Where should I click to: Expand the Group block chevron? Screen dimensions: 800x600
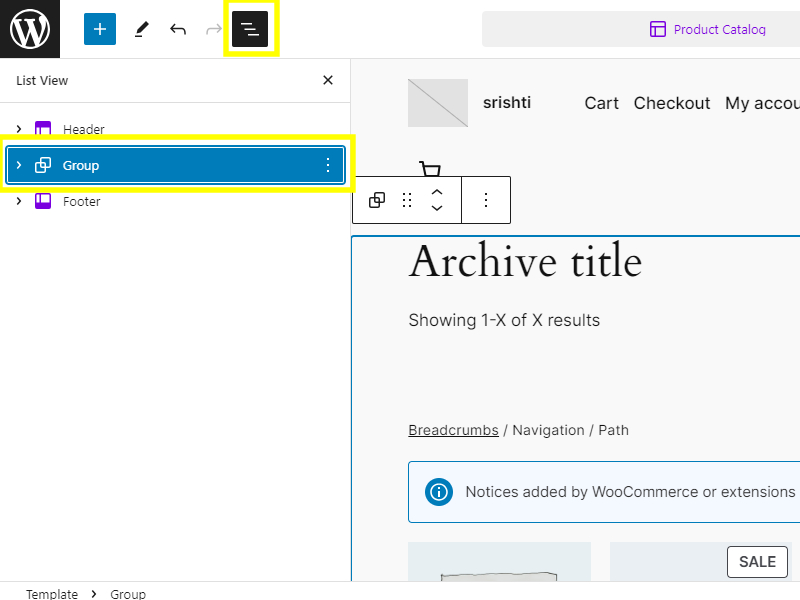click(19, 165)
